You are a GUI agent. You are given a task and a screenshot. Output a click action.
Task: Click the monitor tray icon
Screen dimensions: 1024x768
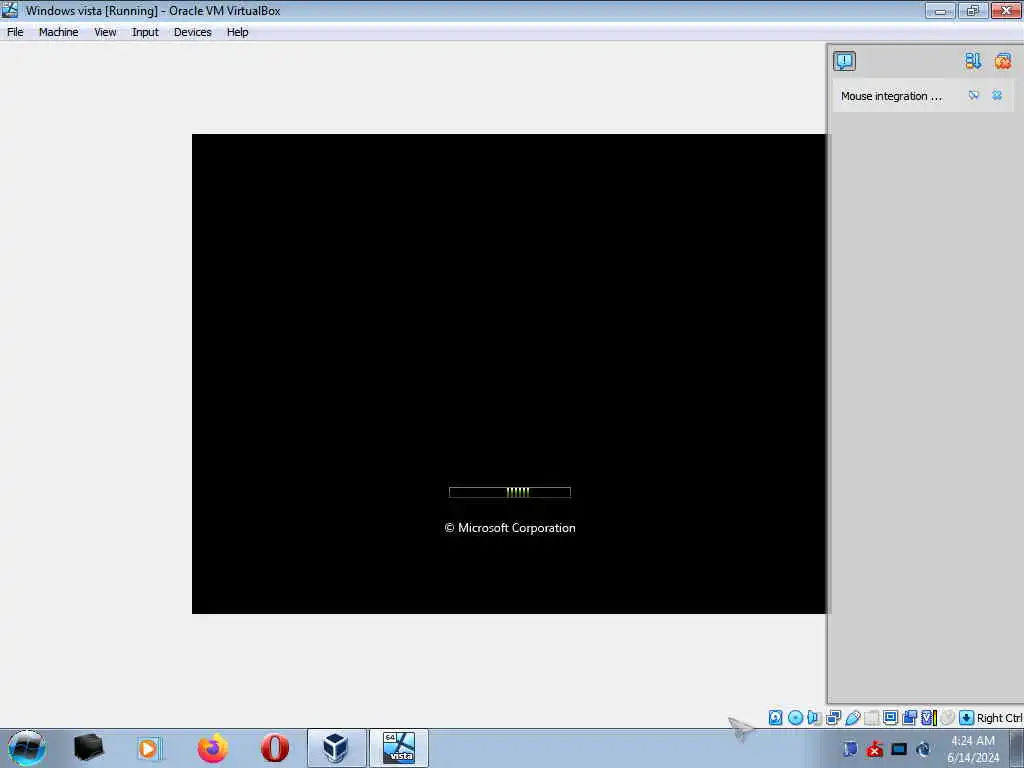[899, 749]
